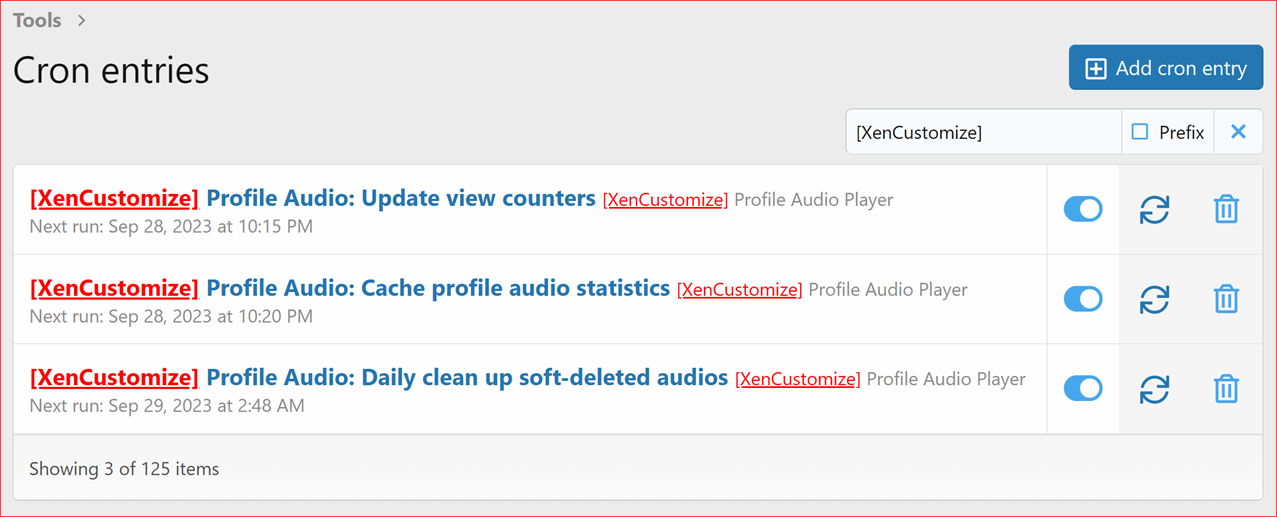The width and height of the screenshot is (1277, 517).
Task: Delete the Update view counters cron entry
Action: tap(1226, 209)
